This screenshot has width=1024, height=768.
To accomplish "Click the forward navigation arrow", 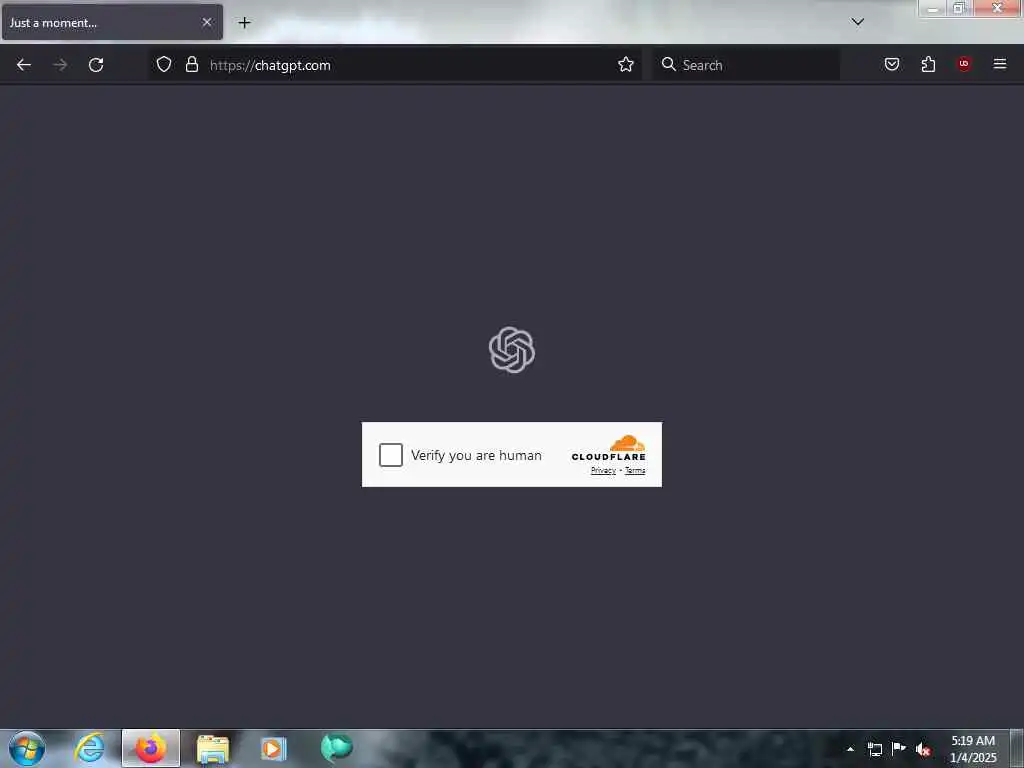I will point(60,65).
